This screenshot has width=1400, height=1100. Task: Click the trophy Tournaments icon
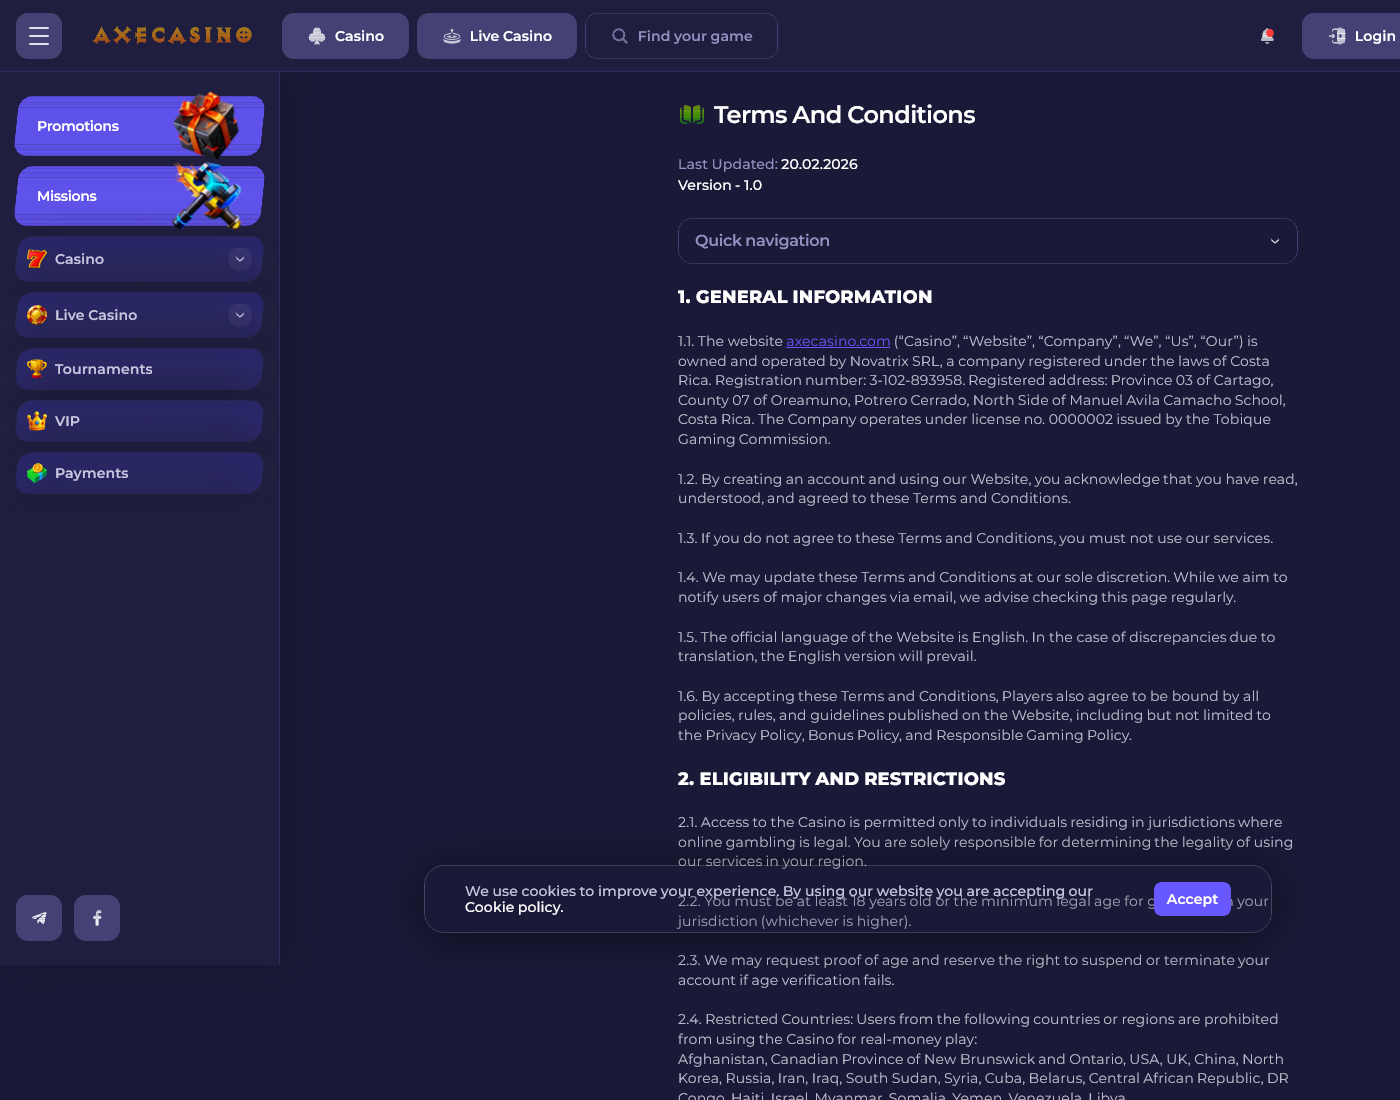(37, 369)
